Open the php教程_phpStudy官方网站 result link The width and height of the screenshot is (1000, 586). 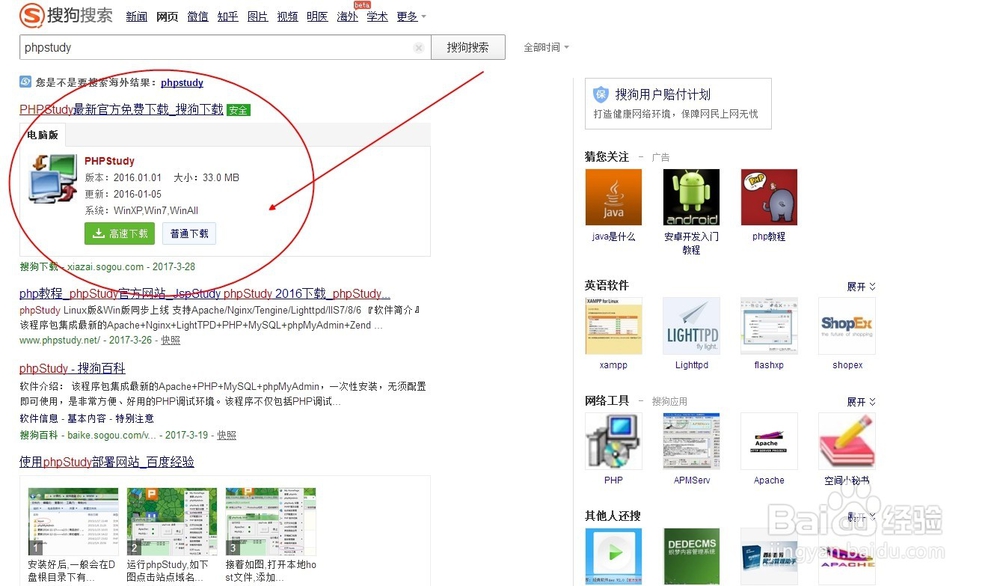[205, 293]
